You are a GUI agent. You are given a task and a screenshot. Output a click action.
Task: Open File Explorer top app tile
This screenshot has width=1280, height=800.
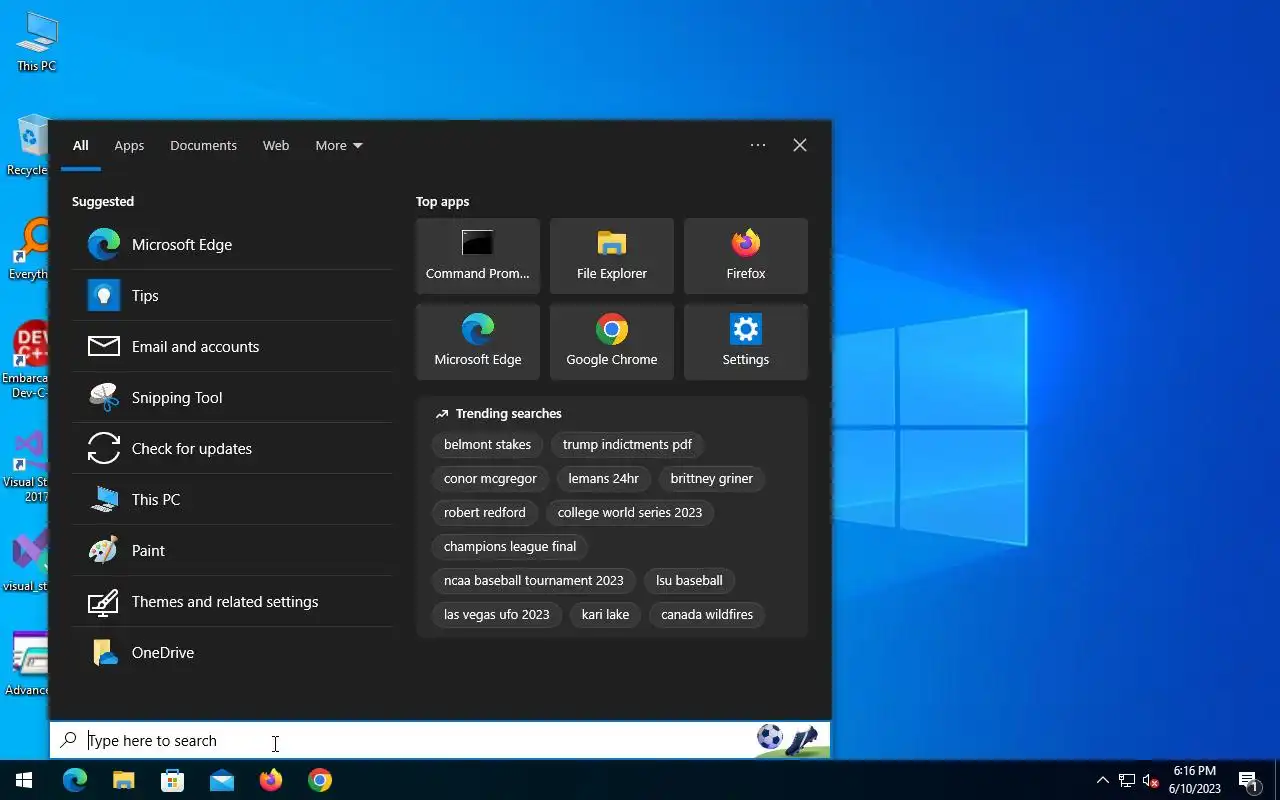coord(612,256)
